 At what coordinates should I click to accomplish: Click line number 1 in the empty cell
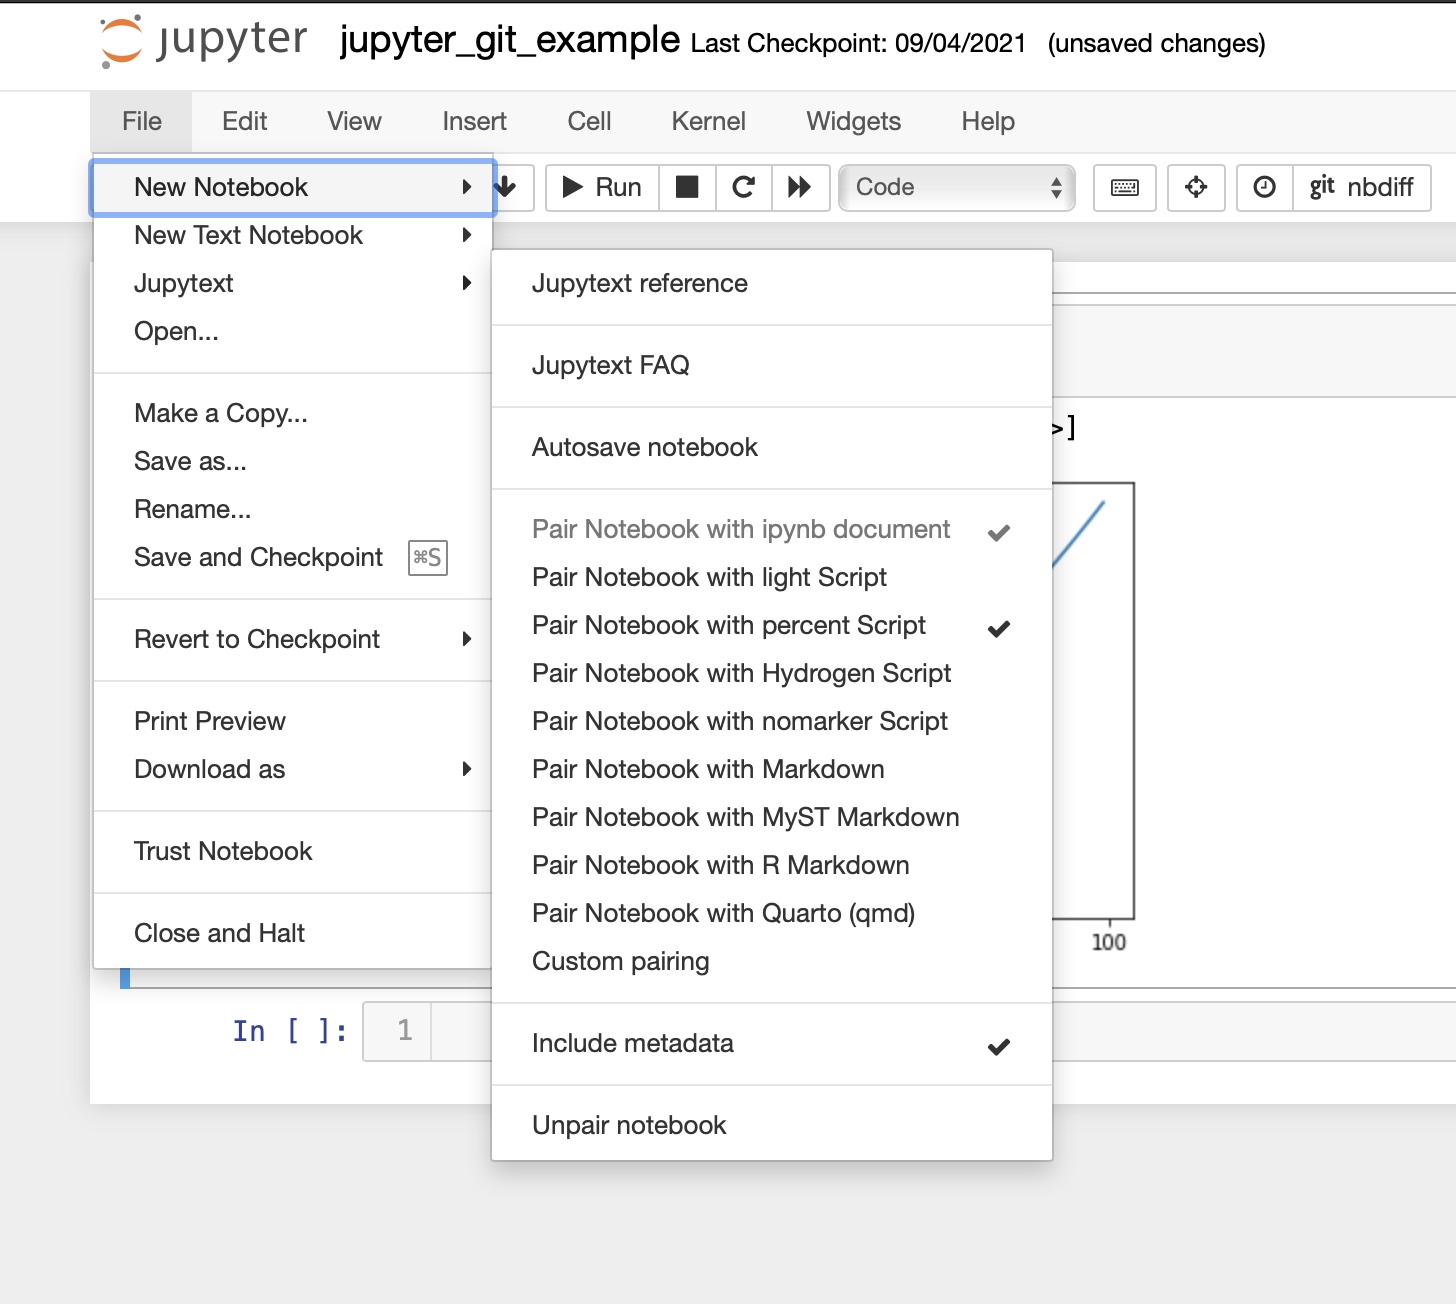pyautogui.click(x=404, y=1030)
